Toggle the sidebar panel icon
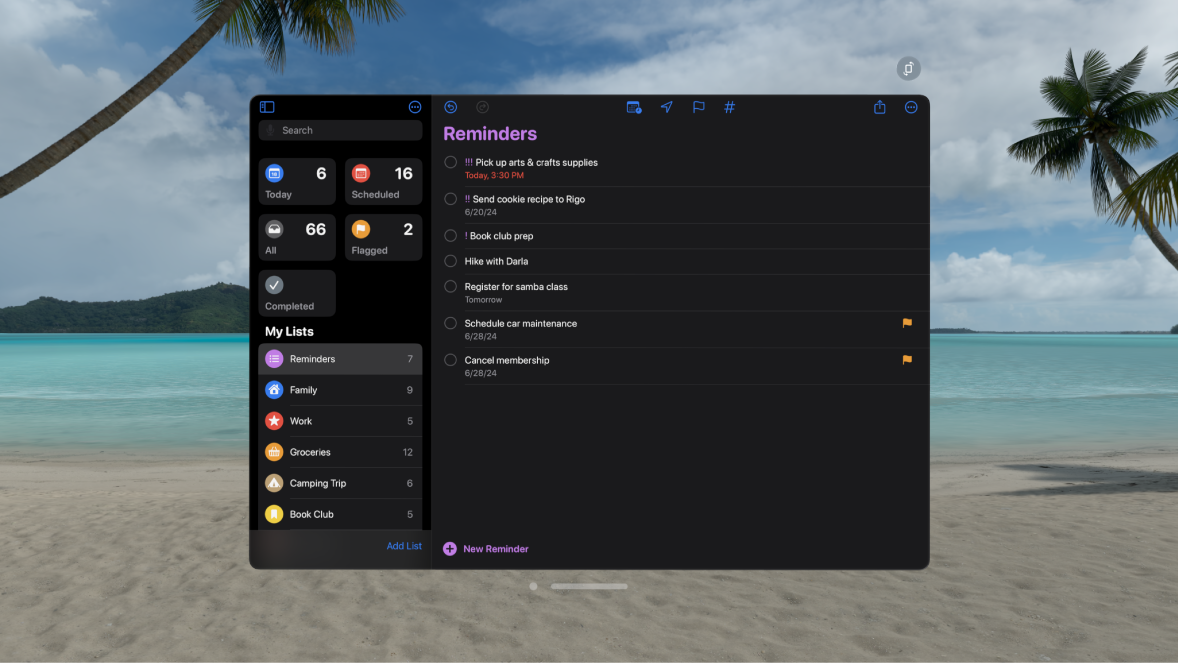 point(267,107)
